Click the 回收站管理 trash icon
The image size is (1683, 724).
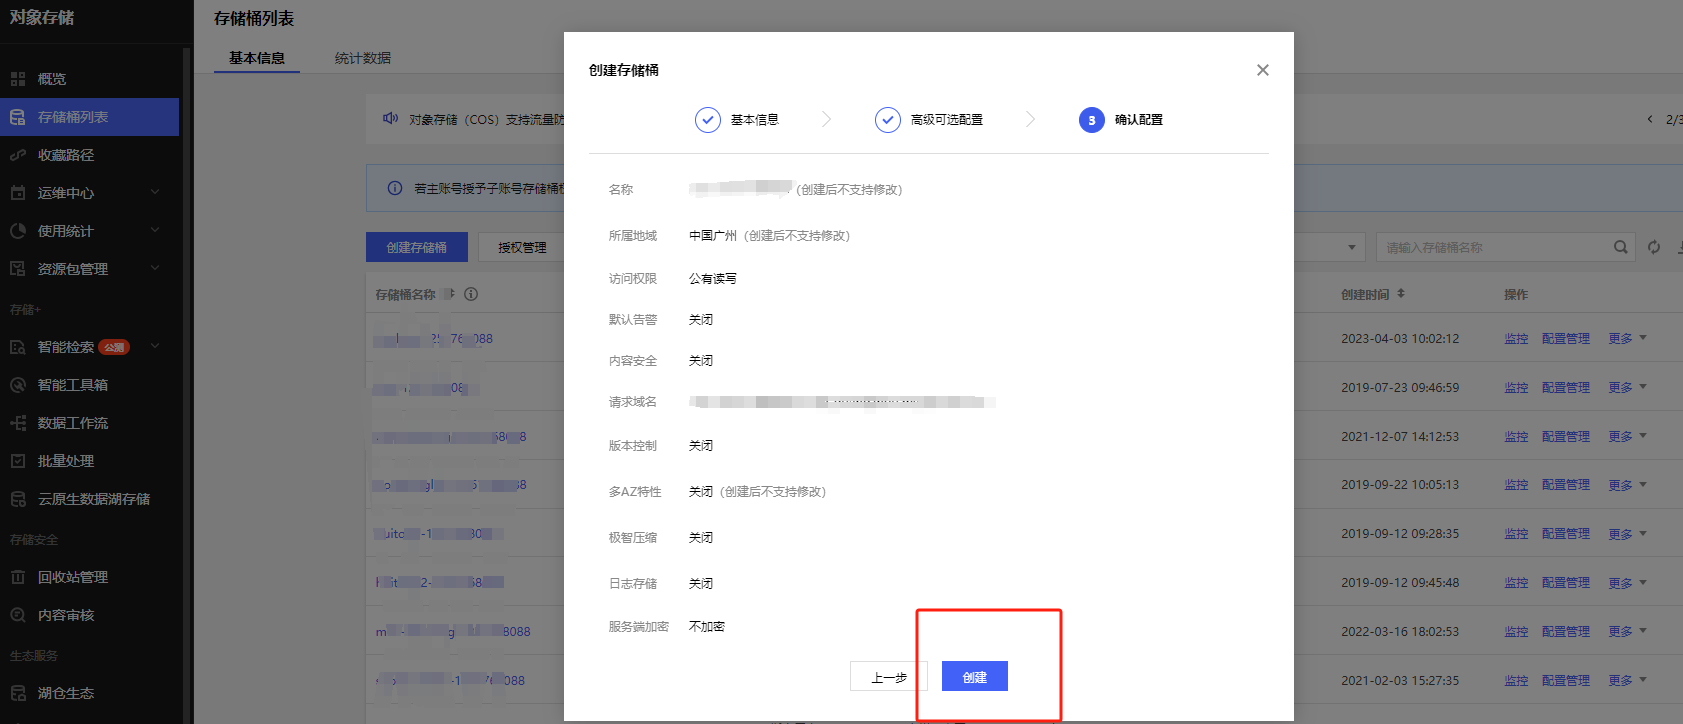pyautogui.click(x=18, y=577)
